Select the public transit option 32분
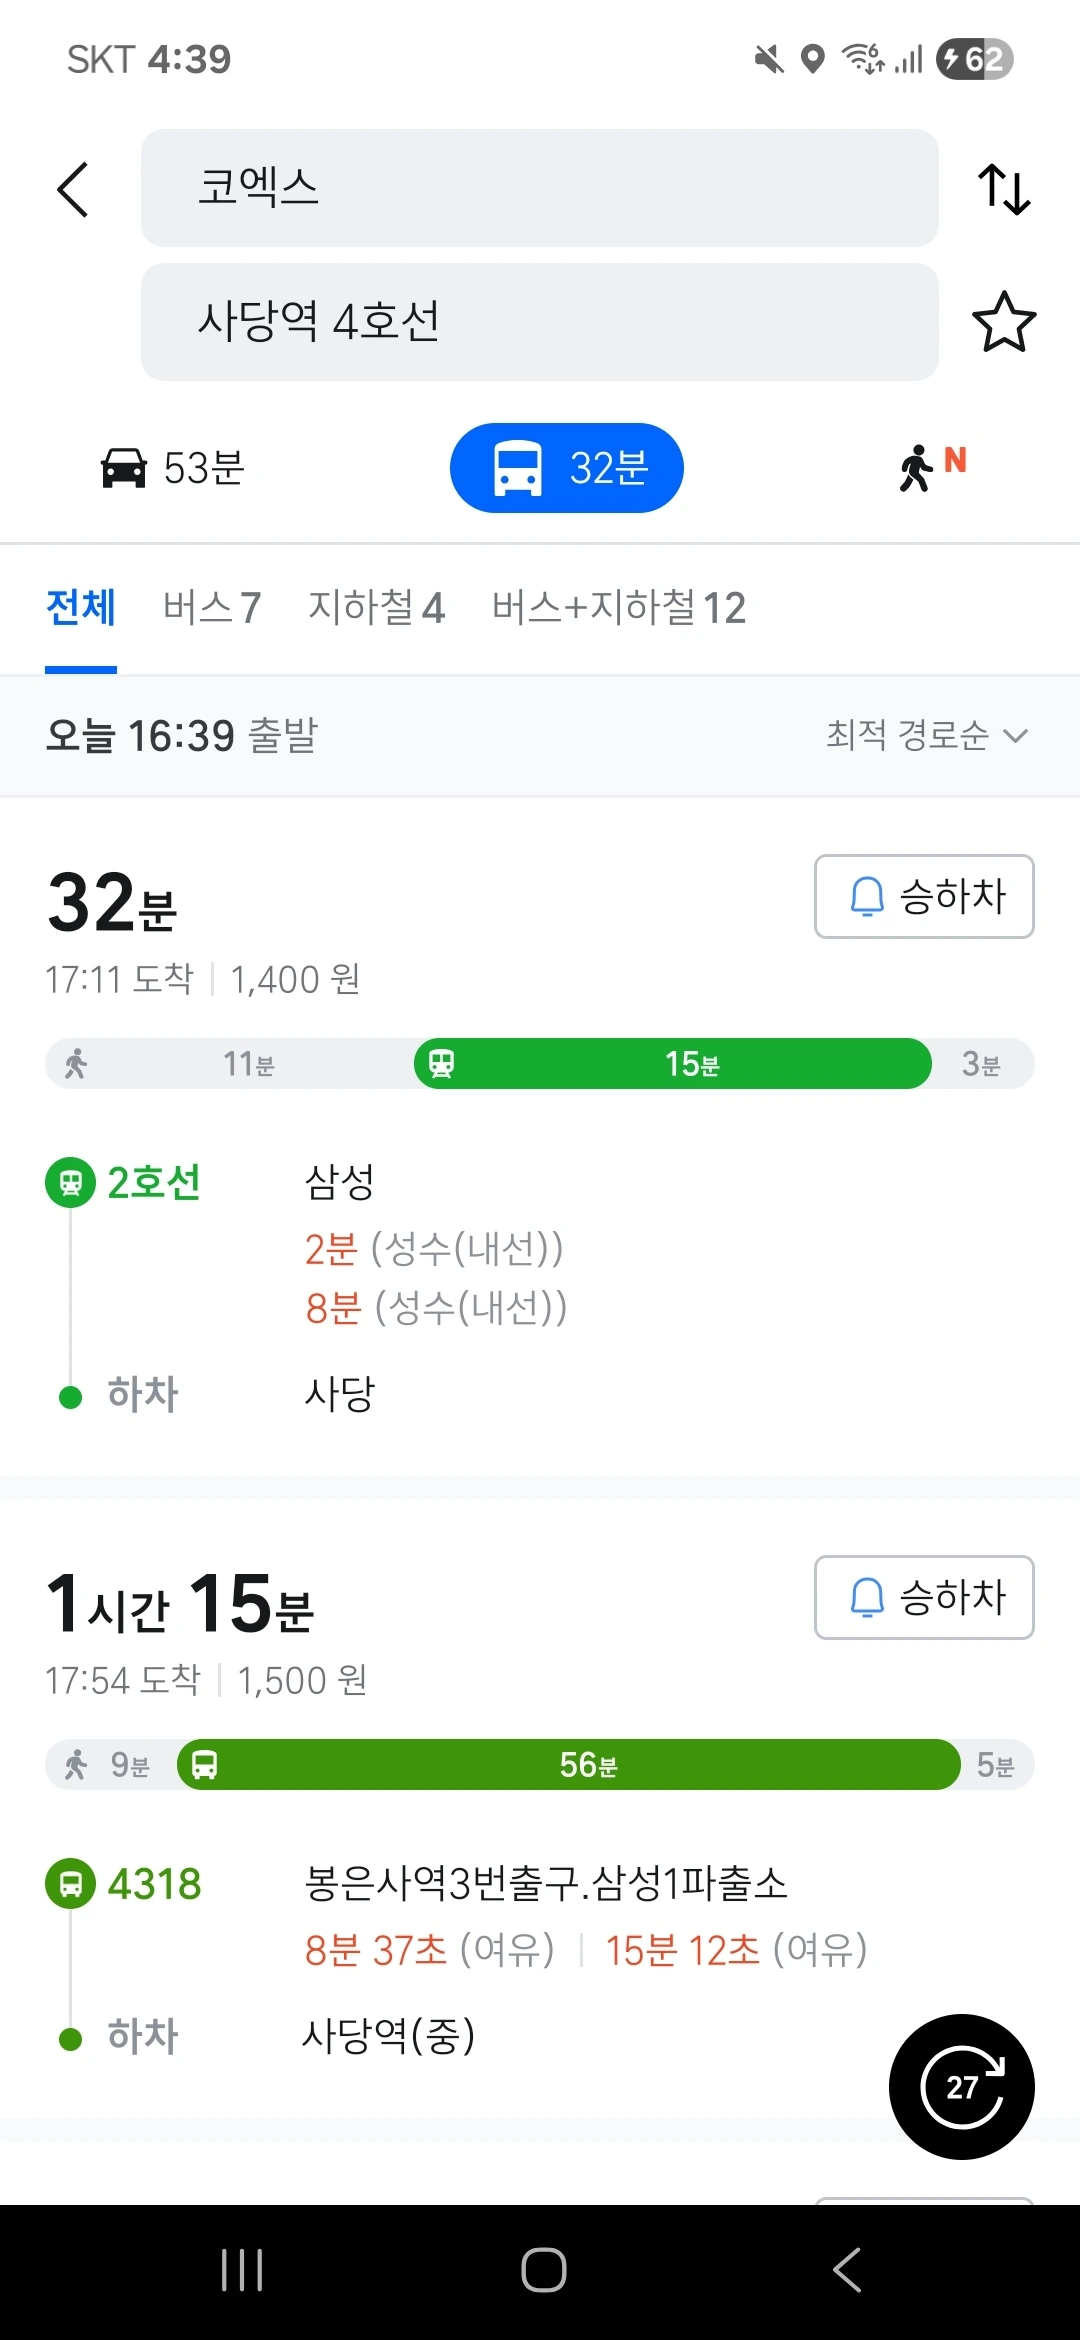The image size is (1080, 2340). click(567, 468)
